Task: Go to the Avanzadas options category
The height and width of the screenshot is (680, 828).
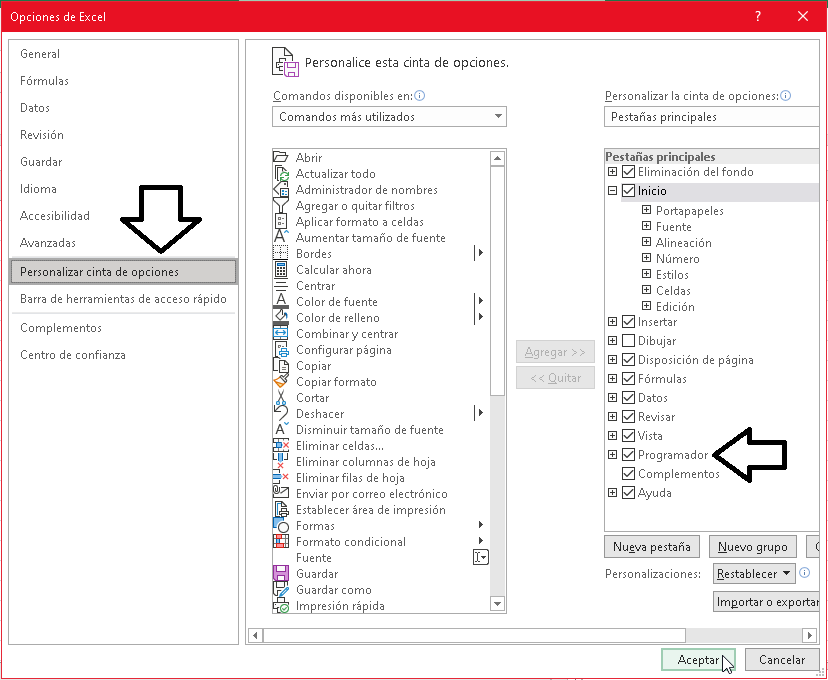Action: pos(124,243)
